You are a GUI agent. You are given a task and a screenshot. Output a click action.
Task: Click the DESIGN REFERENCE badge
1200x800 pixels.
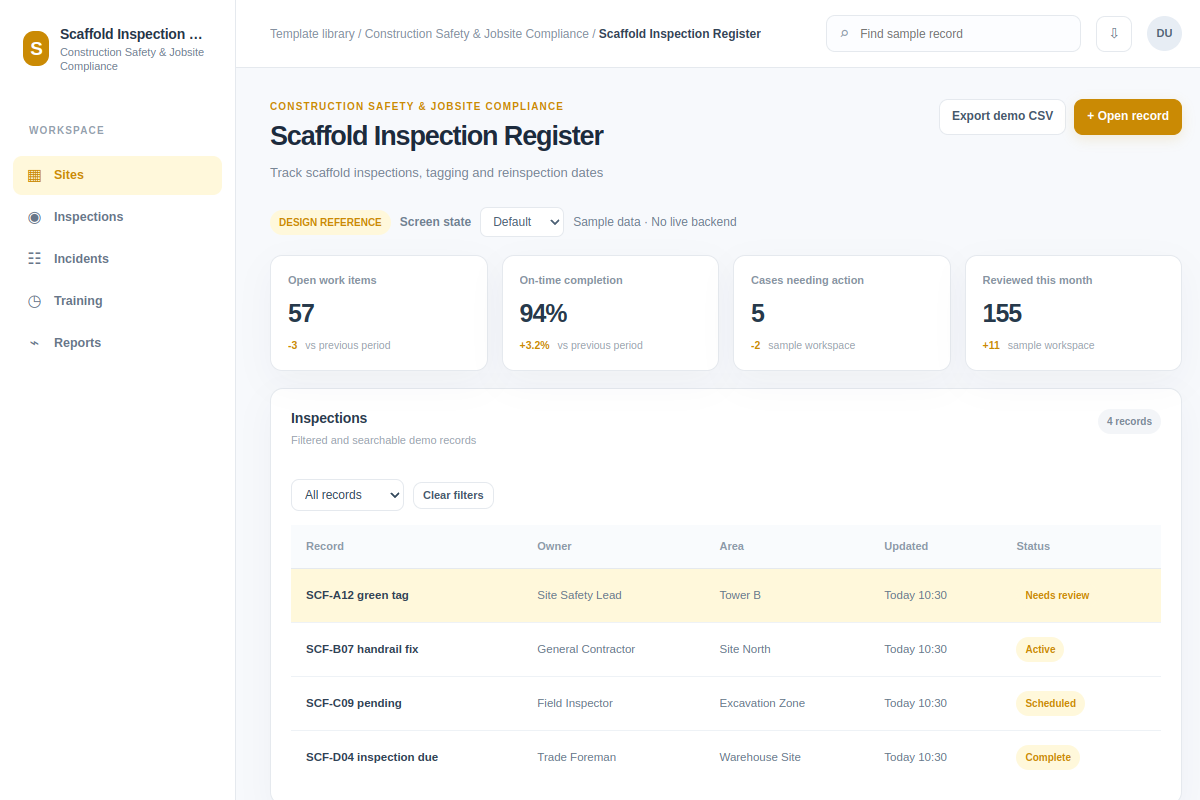[330, 222]
